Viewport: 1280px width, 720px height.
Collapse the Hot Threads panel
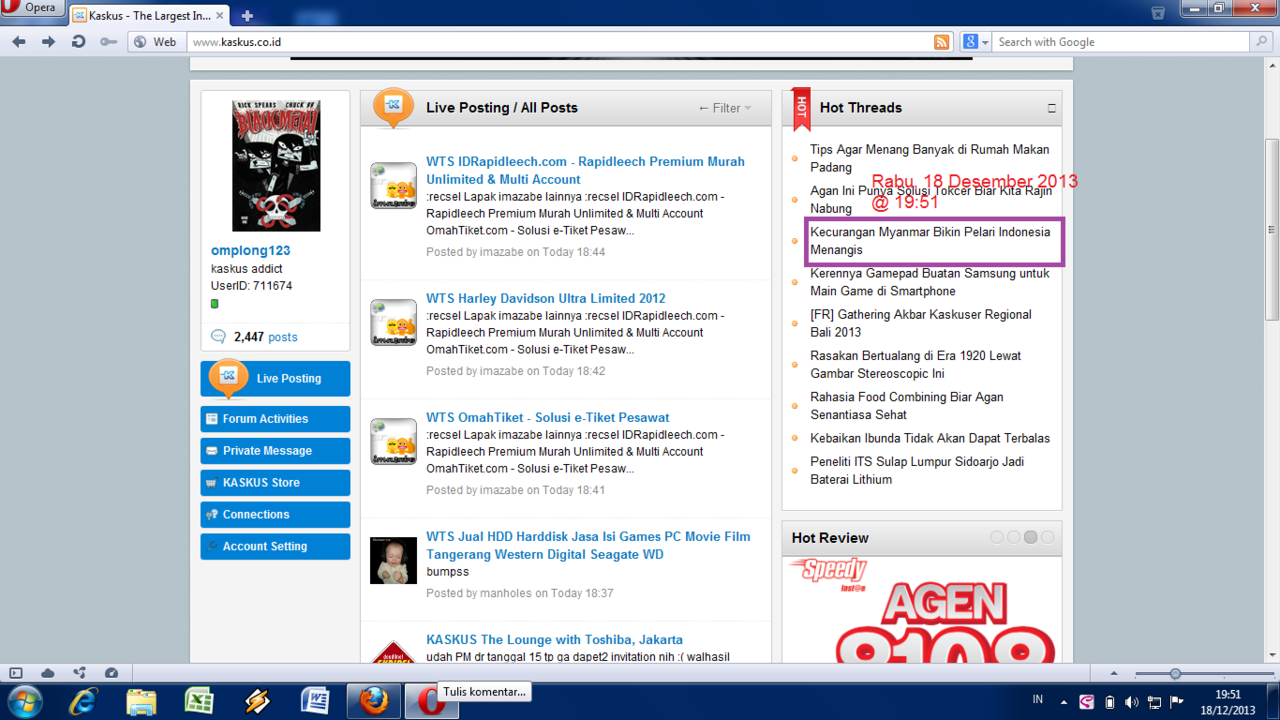coord(1051,108)
